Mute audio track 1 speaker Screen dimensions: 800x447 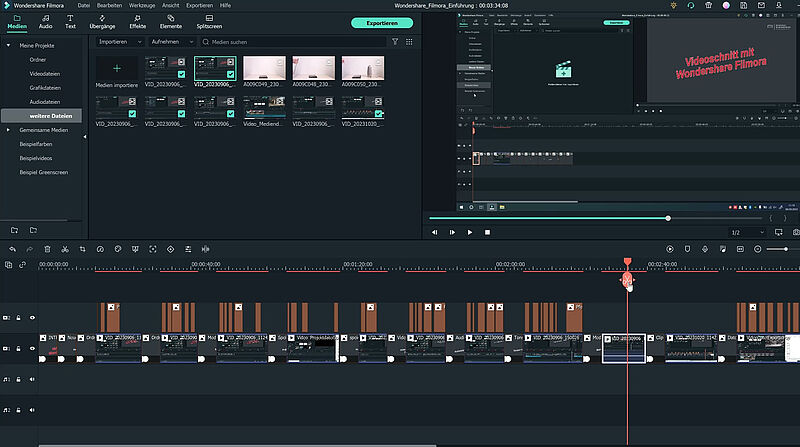(32, 379)
